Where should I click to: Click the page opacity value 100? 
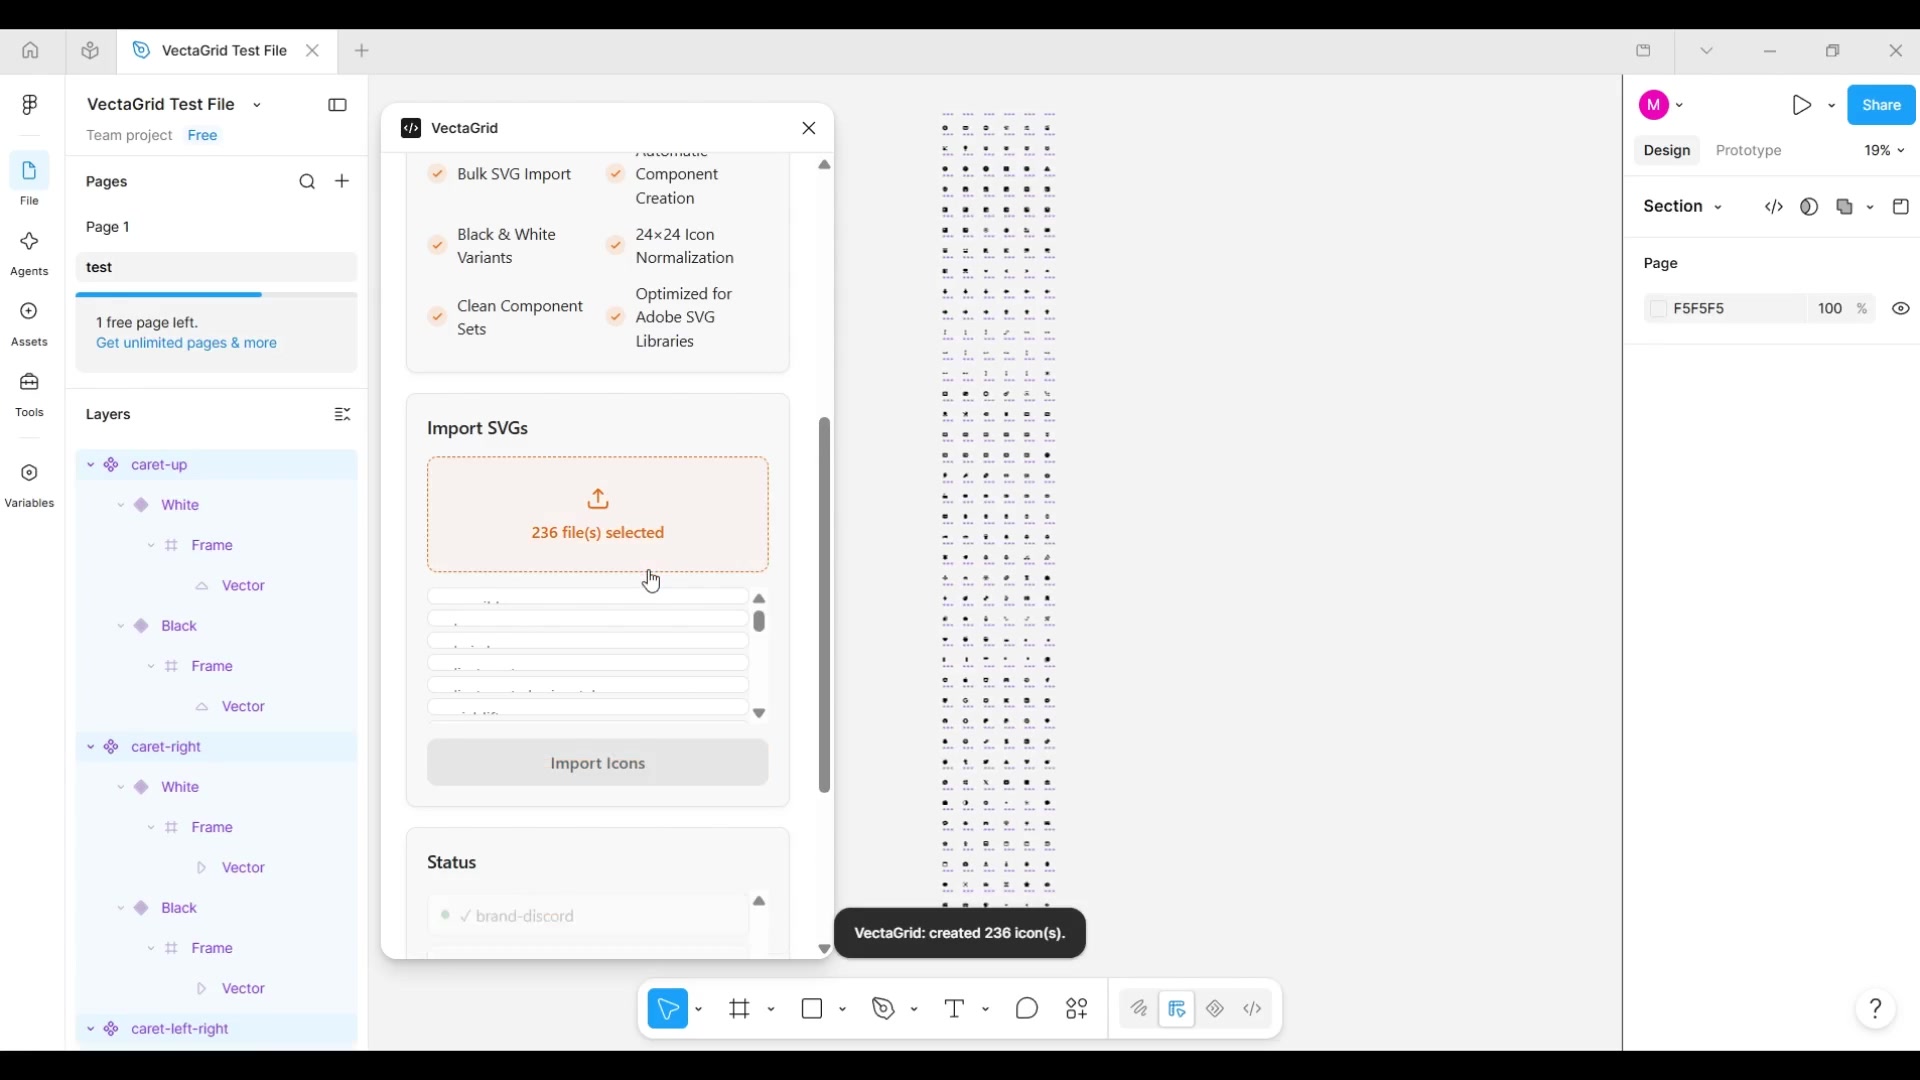(x=1830, y=309)
